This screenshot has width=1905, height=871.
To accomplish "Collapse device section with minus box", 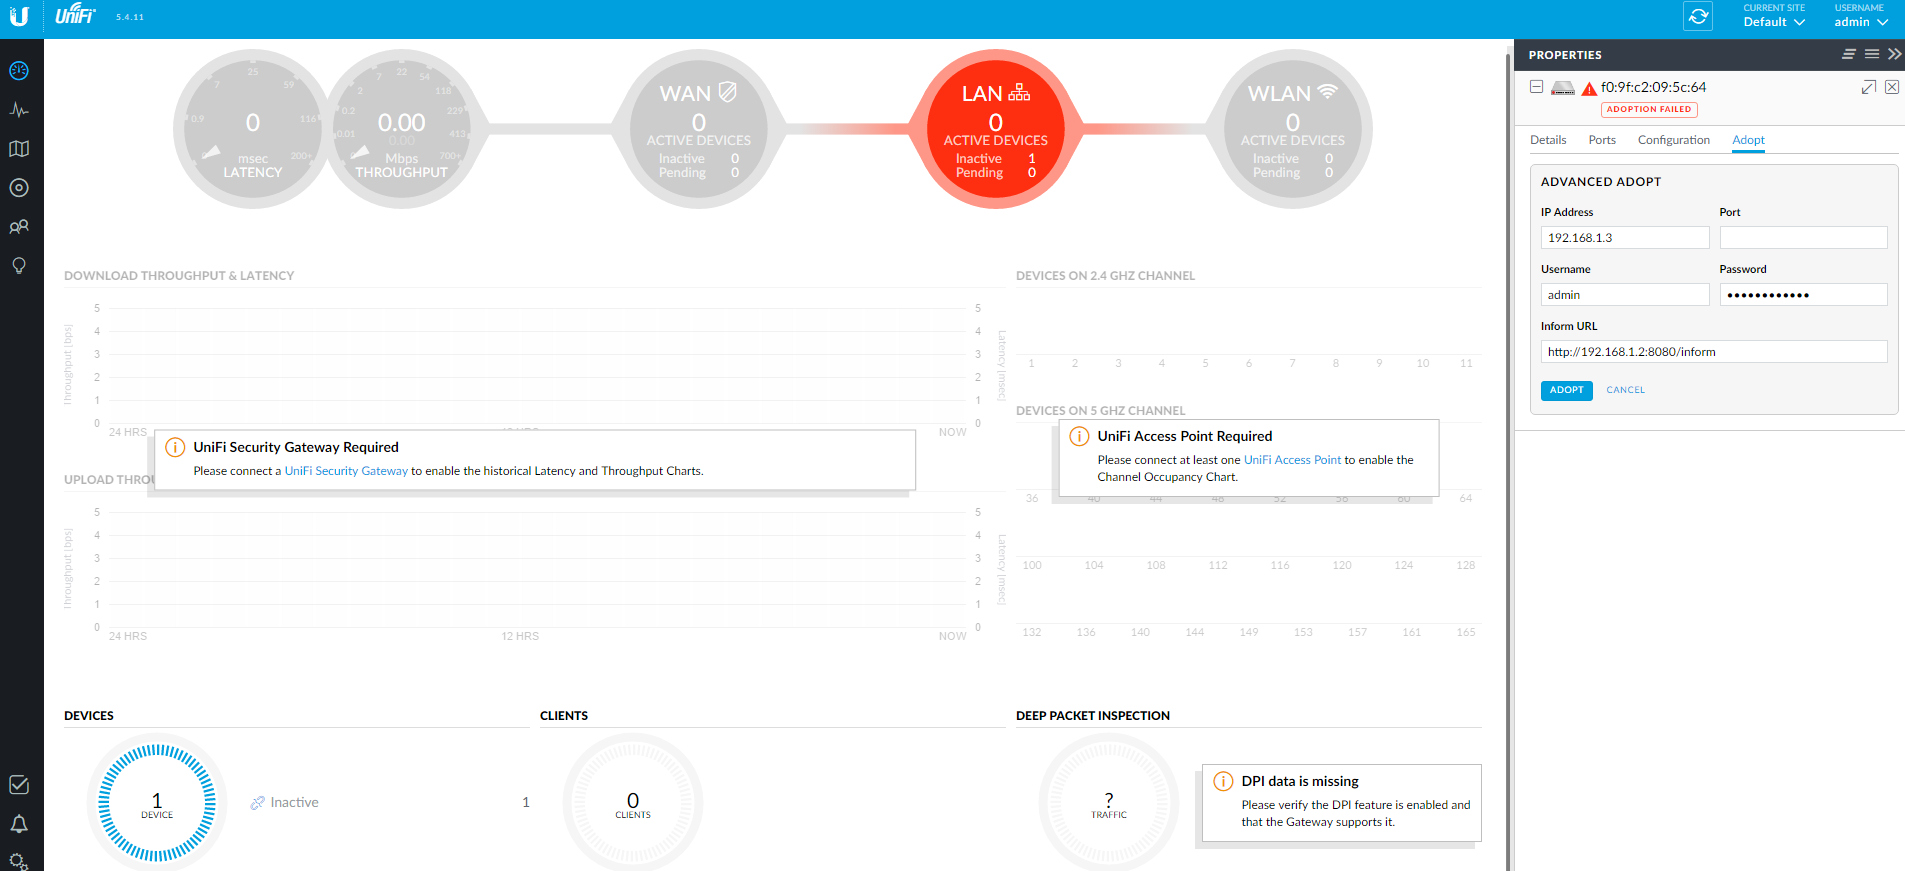I will coord(1536,87).
